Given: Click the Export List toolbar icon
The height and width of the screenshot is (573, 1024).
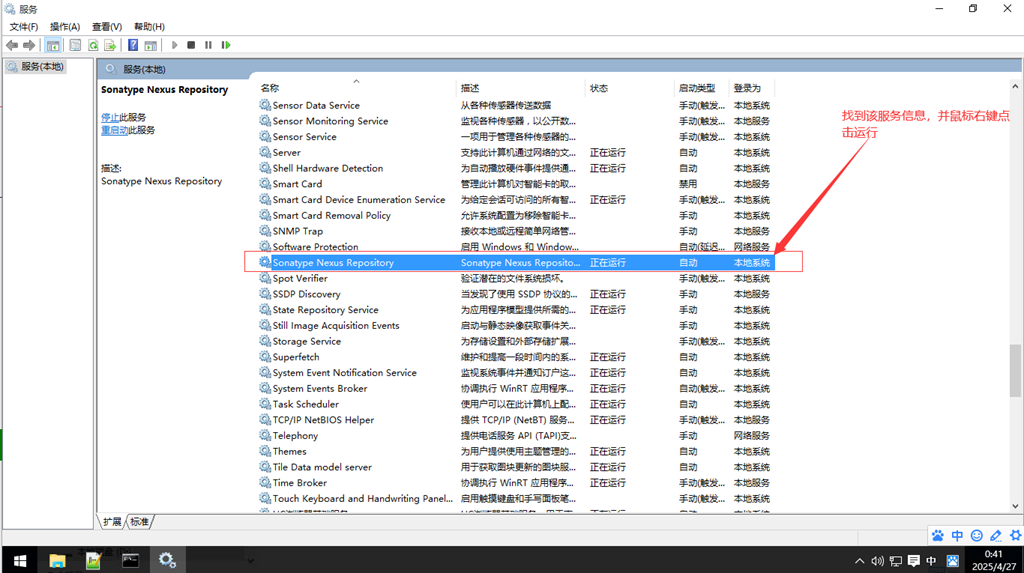Looking at the screenshot, I should click(x=110, y=45).
